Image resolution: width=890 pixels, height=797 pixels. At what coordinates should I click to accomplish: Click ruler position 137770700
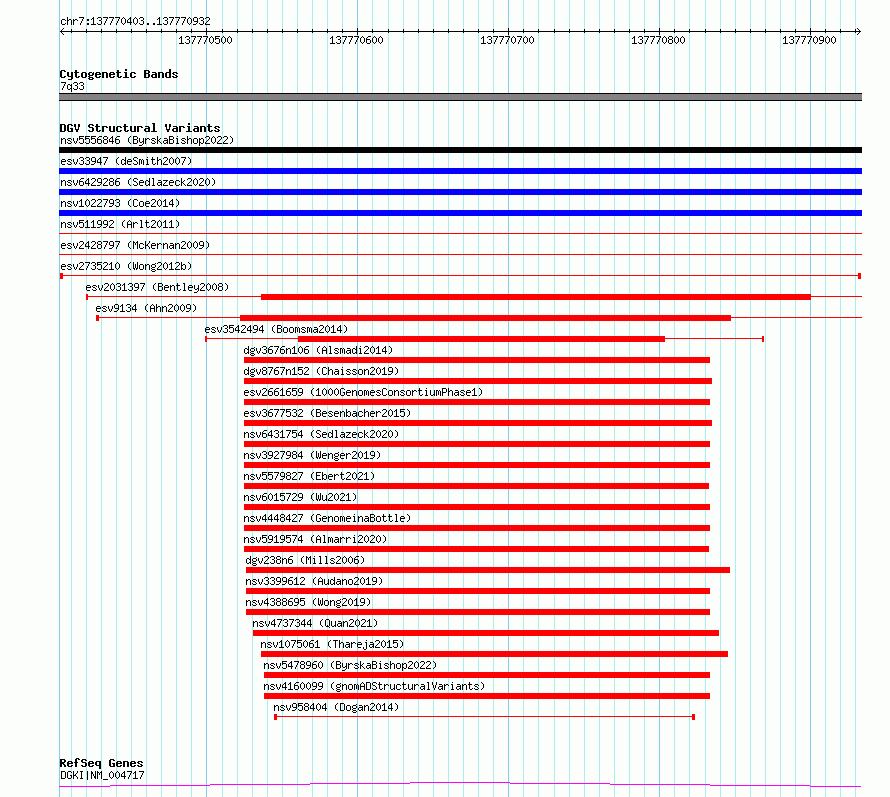pyautogui.click(x=507, y=40)
